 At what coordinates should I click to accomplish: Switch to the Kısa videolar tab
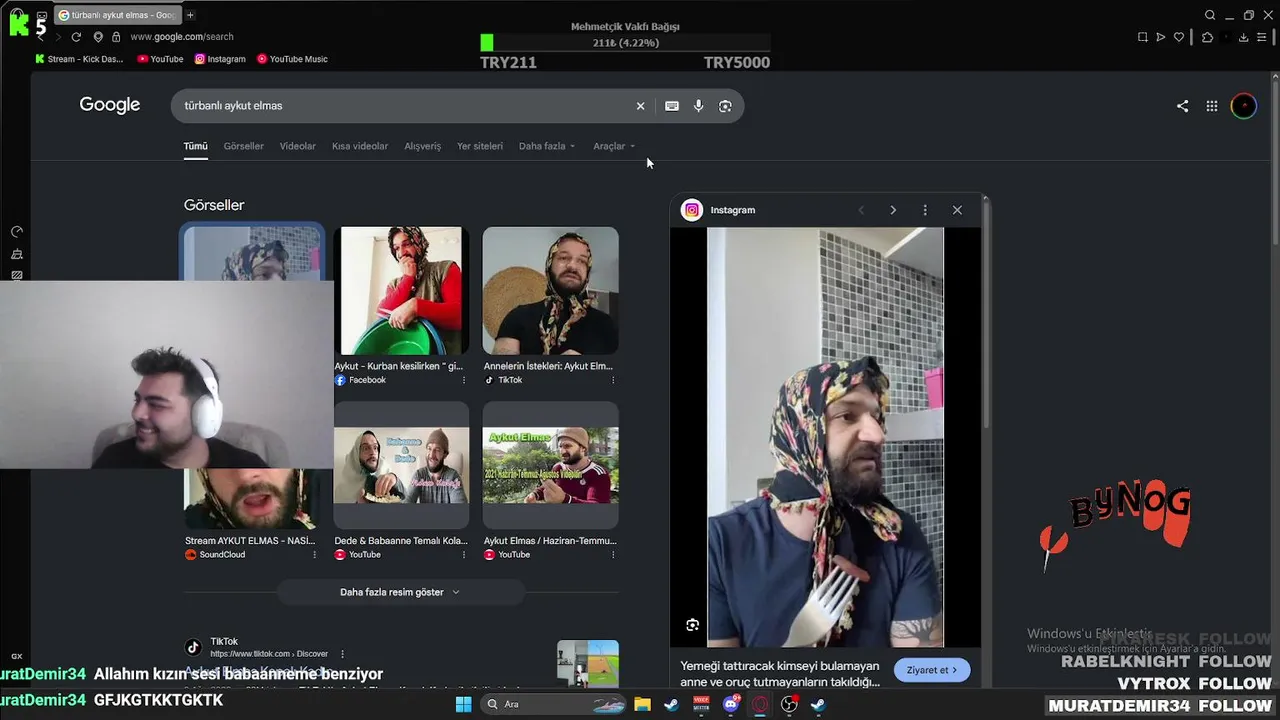(360, 146)
